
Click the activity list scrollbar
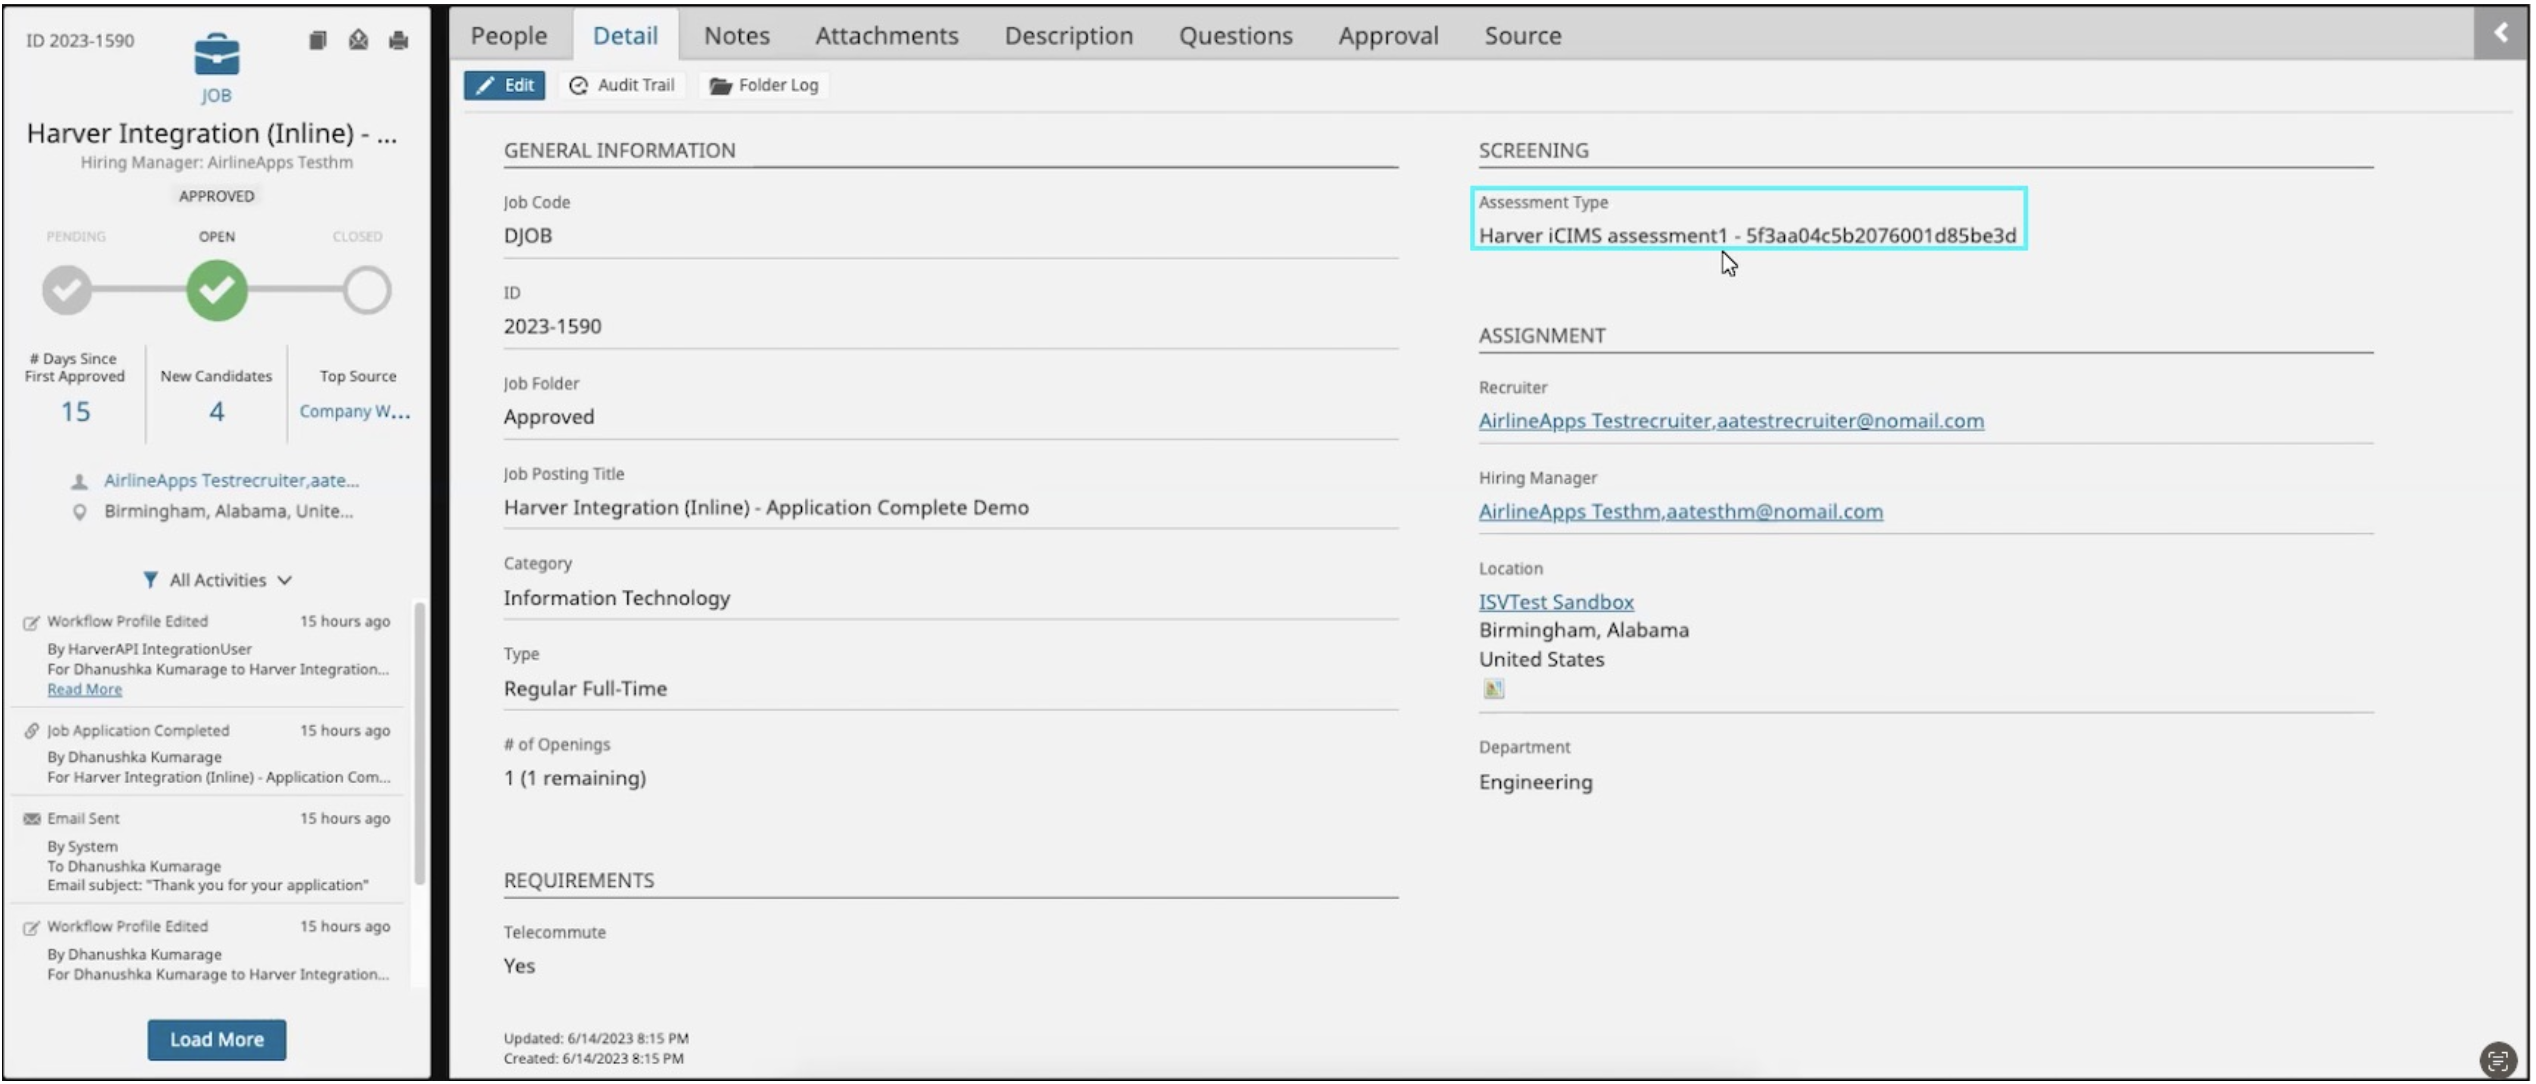click(419, 742)
